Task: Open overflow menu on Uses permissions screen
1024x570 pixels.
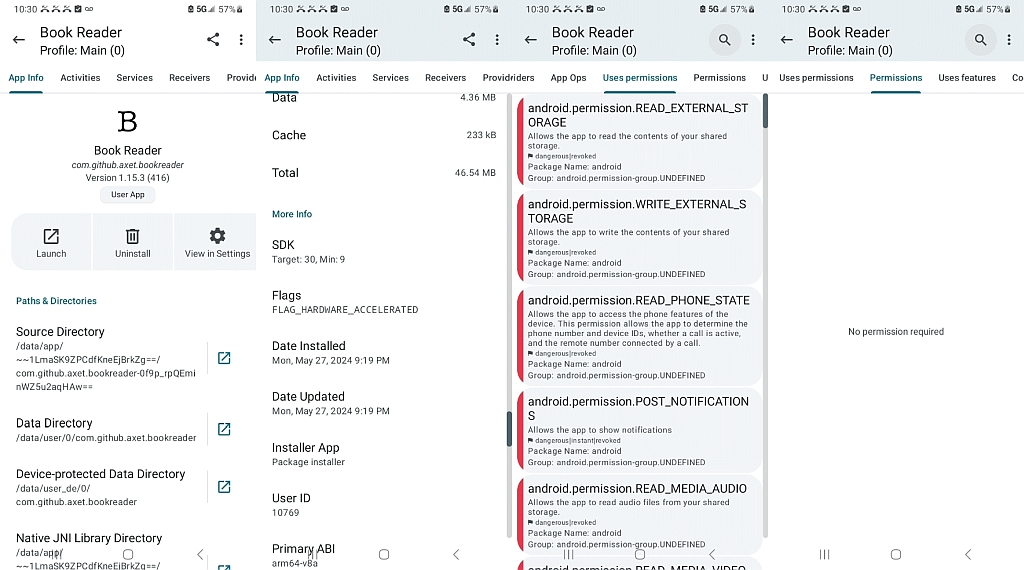Action: pyautogui.click(x=753, y=40)
